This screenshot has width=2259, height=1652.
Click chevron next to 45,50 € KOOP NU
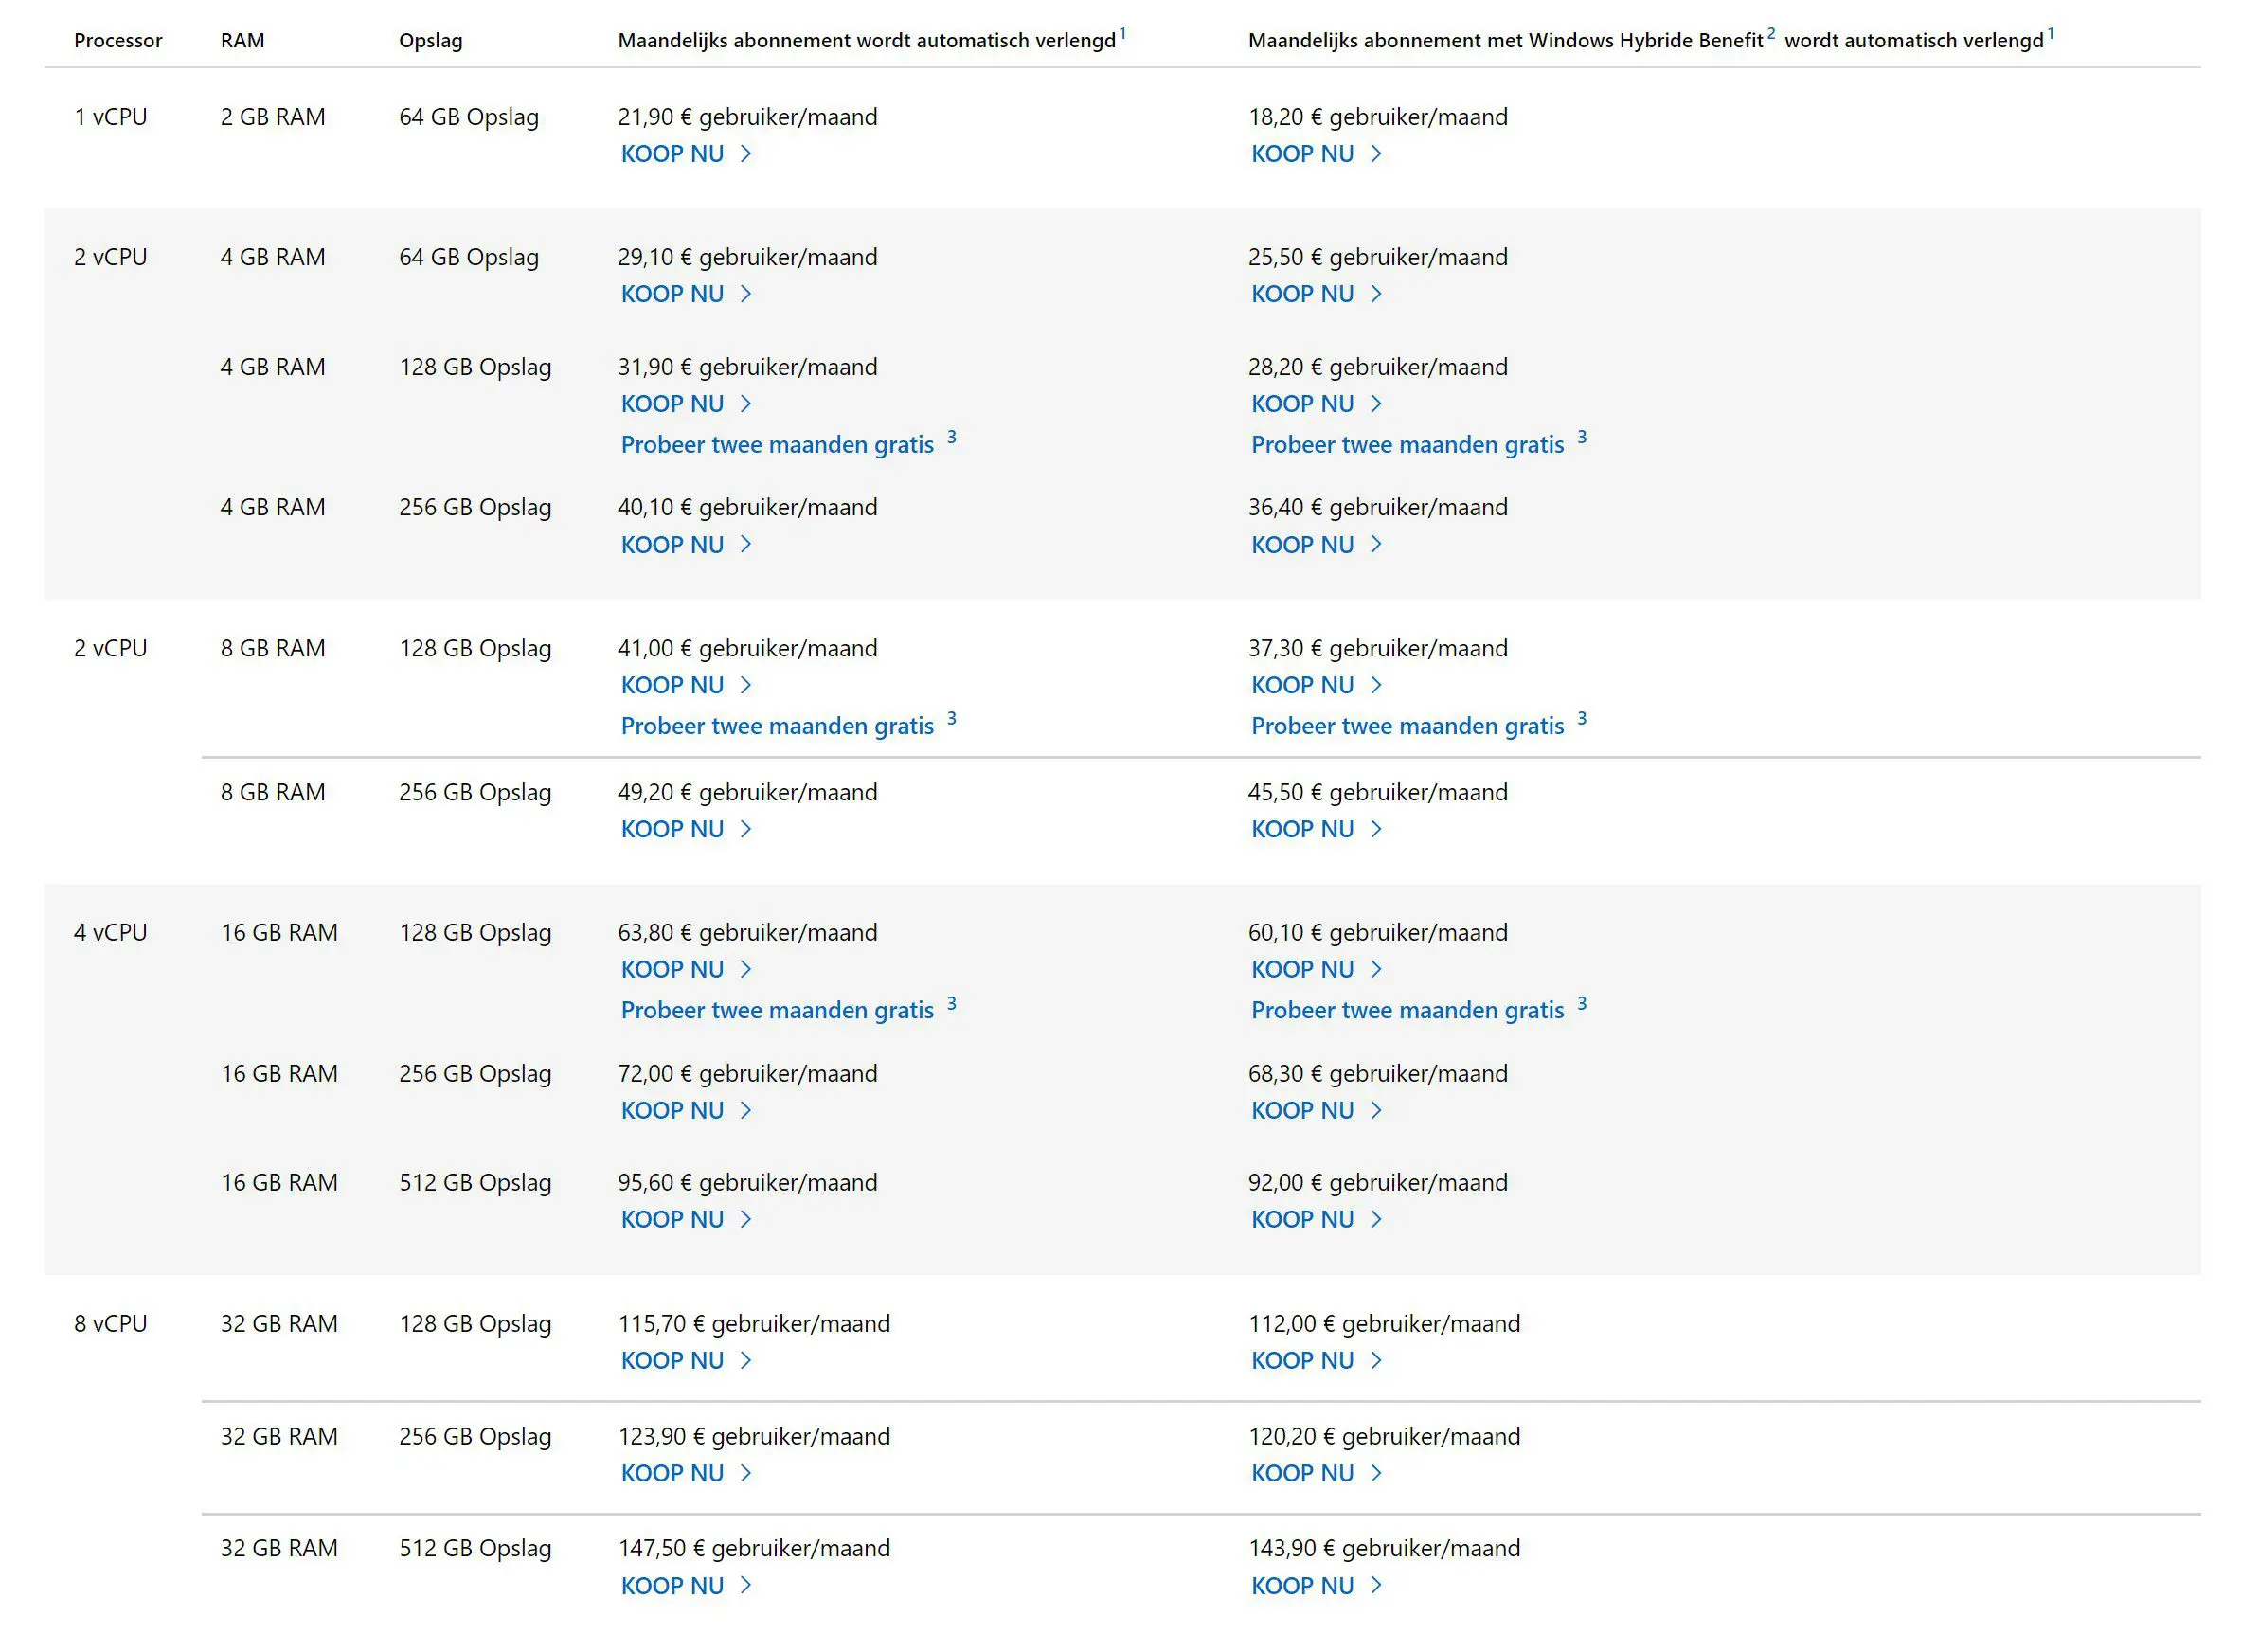click(x=1375, y=829)
